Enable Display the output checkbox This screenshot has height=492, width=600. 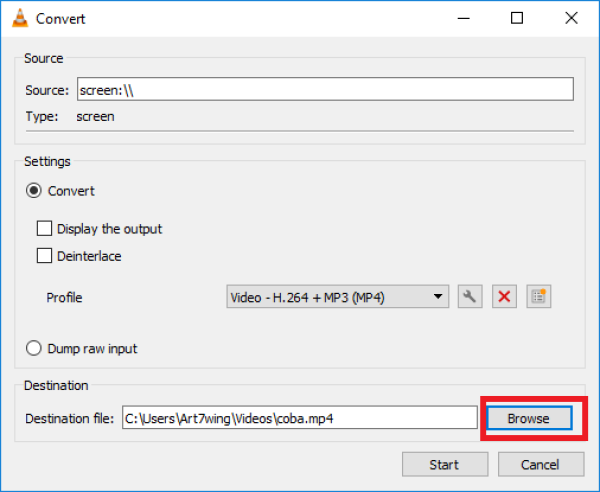(x=44, y=229)
